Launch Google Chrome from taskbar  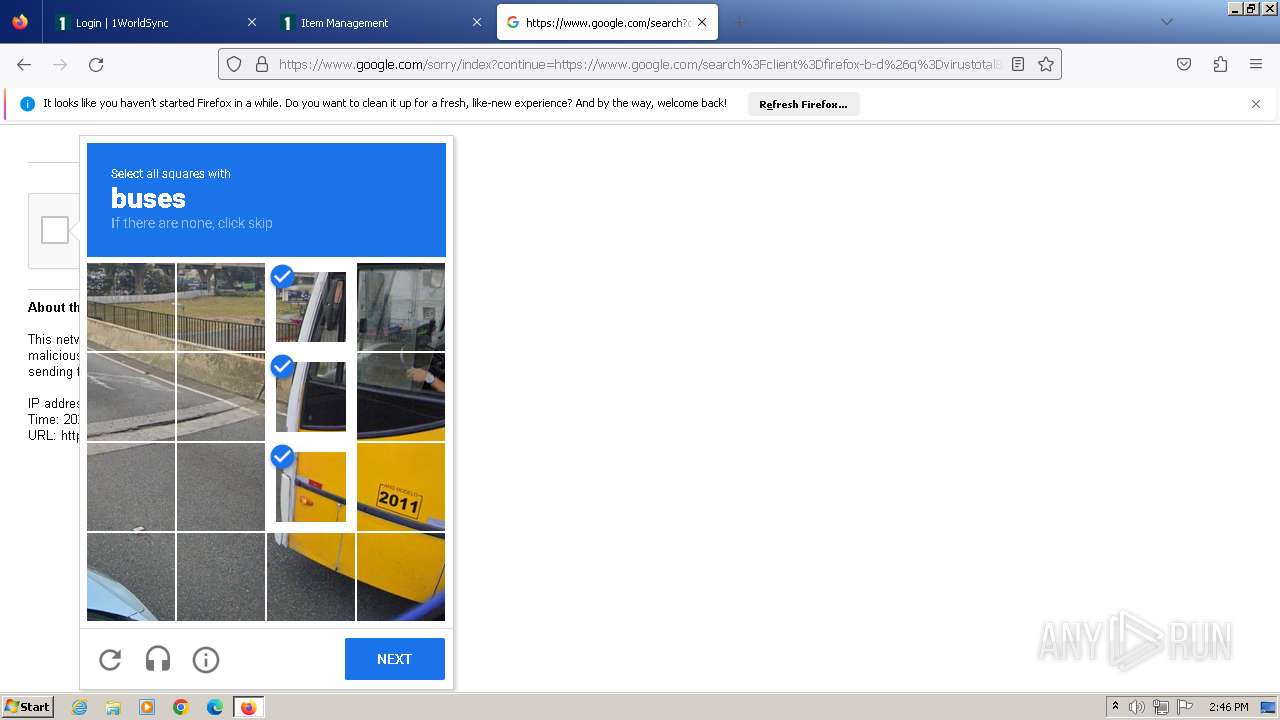coord(181,707)
